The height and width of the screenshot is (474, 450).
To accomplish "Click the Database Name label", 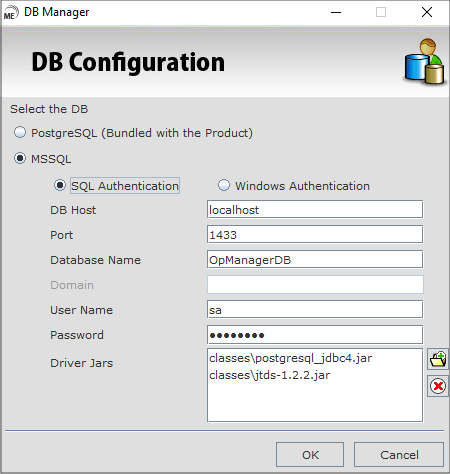I will tap(96, 260).
